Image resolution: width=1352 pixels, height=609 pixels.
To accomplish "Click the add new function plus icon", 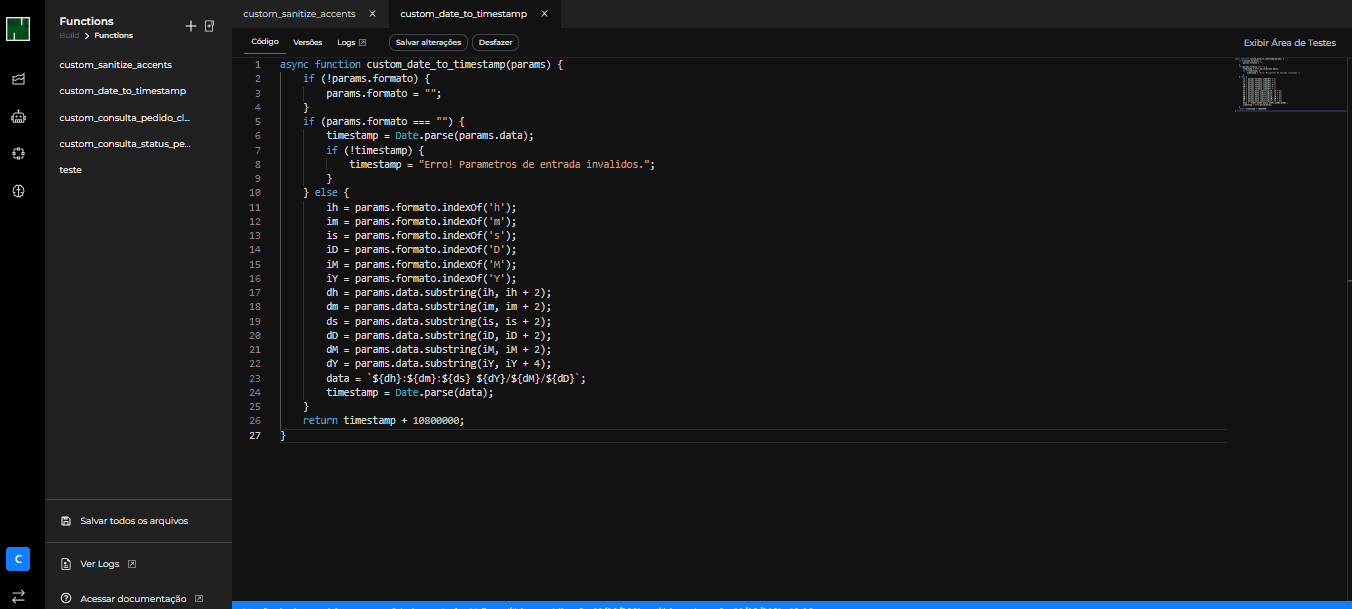I will [x=191, y=26].
